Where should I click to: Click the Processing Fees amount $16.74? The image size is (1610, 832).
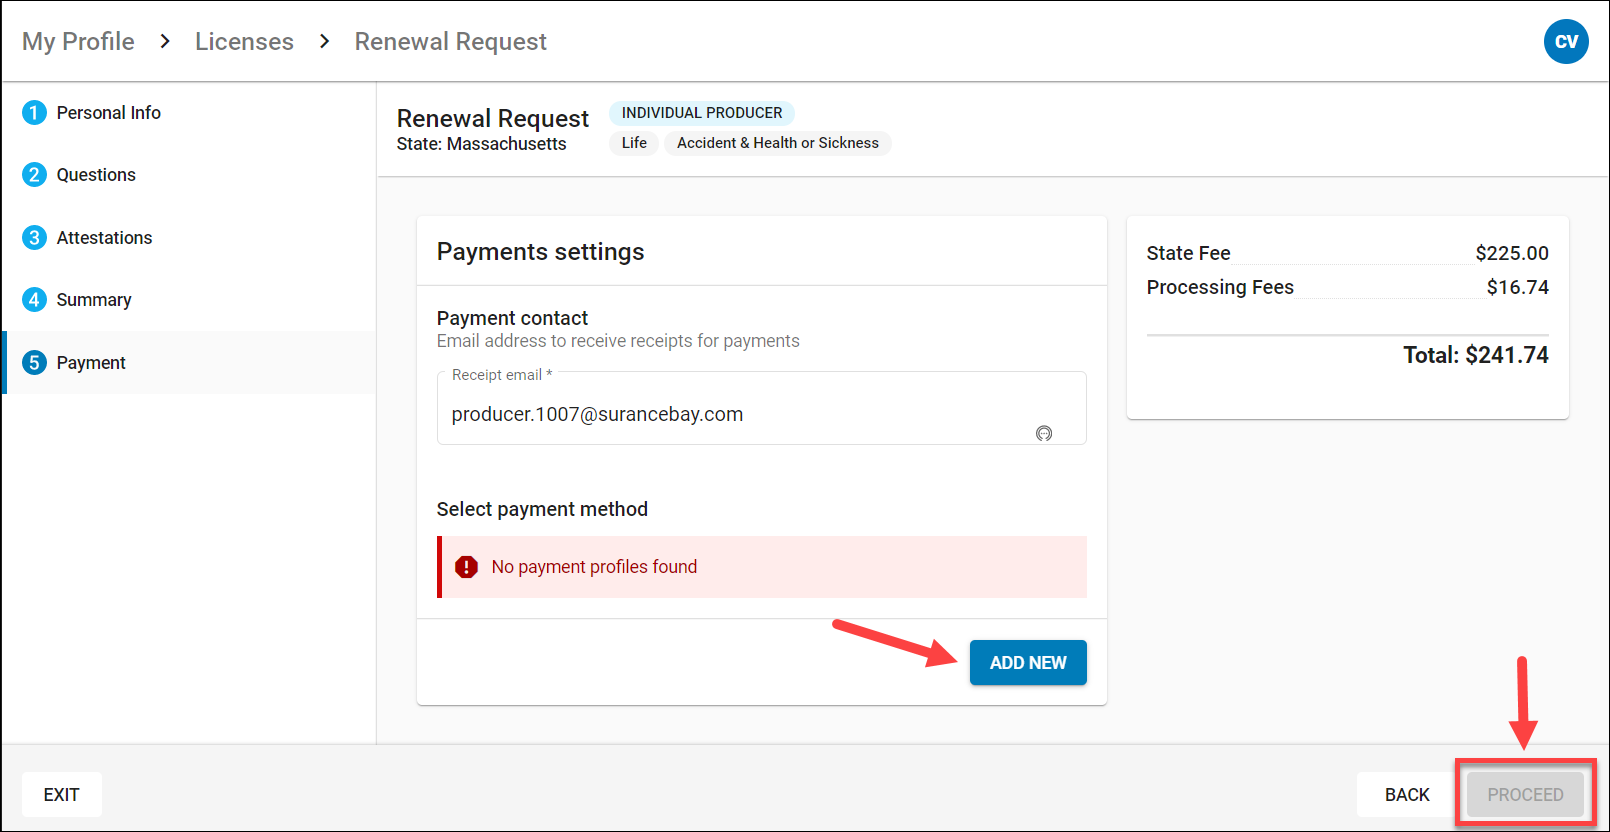(x=1517, y=287)
